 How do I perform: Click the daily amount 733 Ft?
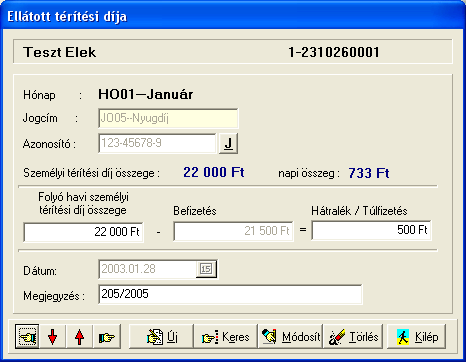pyautogui.click(x=369, y=173)
